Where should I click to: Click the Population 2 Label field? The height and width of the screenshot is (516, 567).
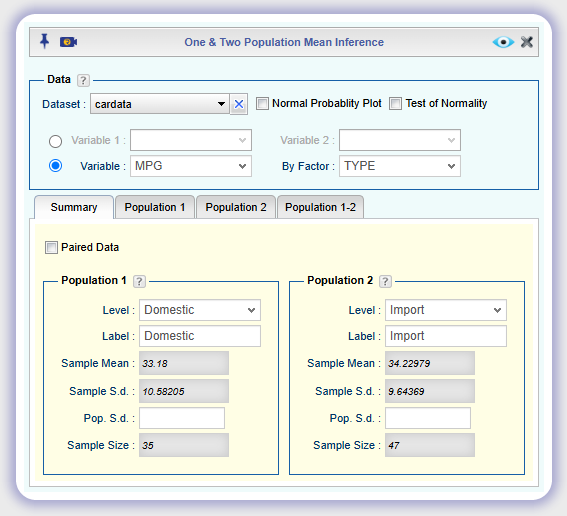pos(446,336)
